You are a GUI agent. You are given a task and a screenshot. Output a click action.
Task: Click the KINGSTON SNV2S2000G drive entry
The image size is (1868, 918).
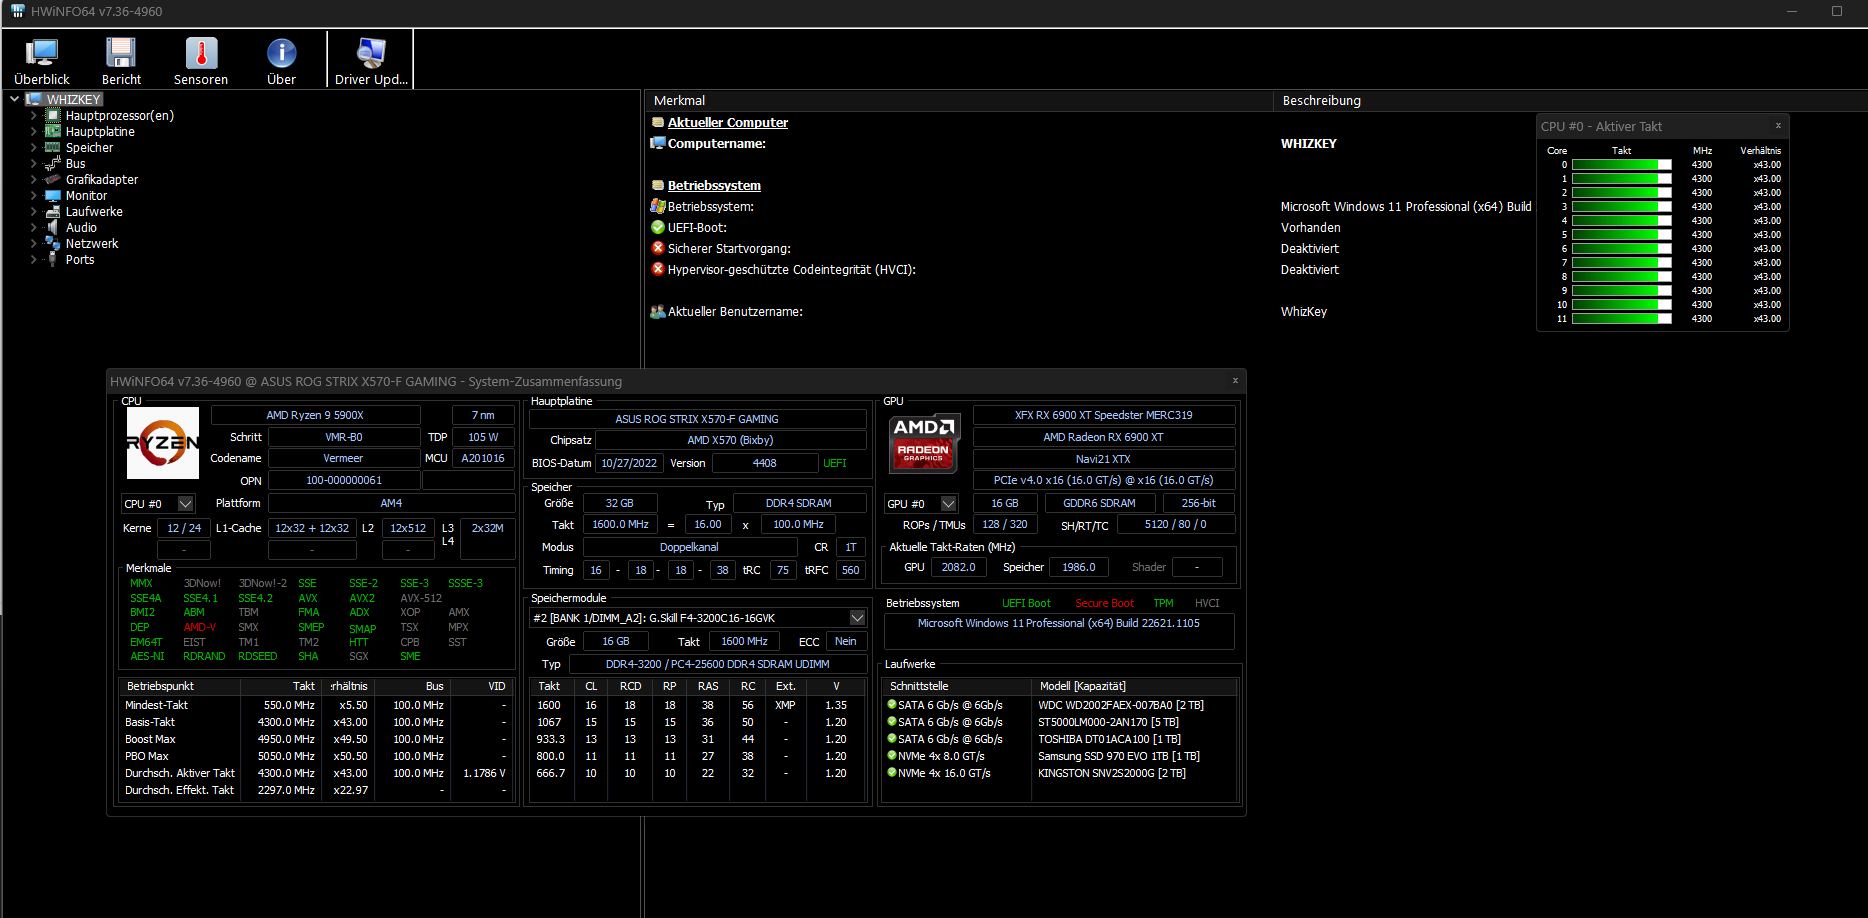[1112, 773]
